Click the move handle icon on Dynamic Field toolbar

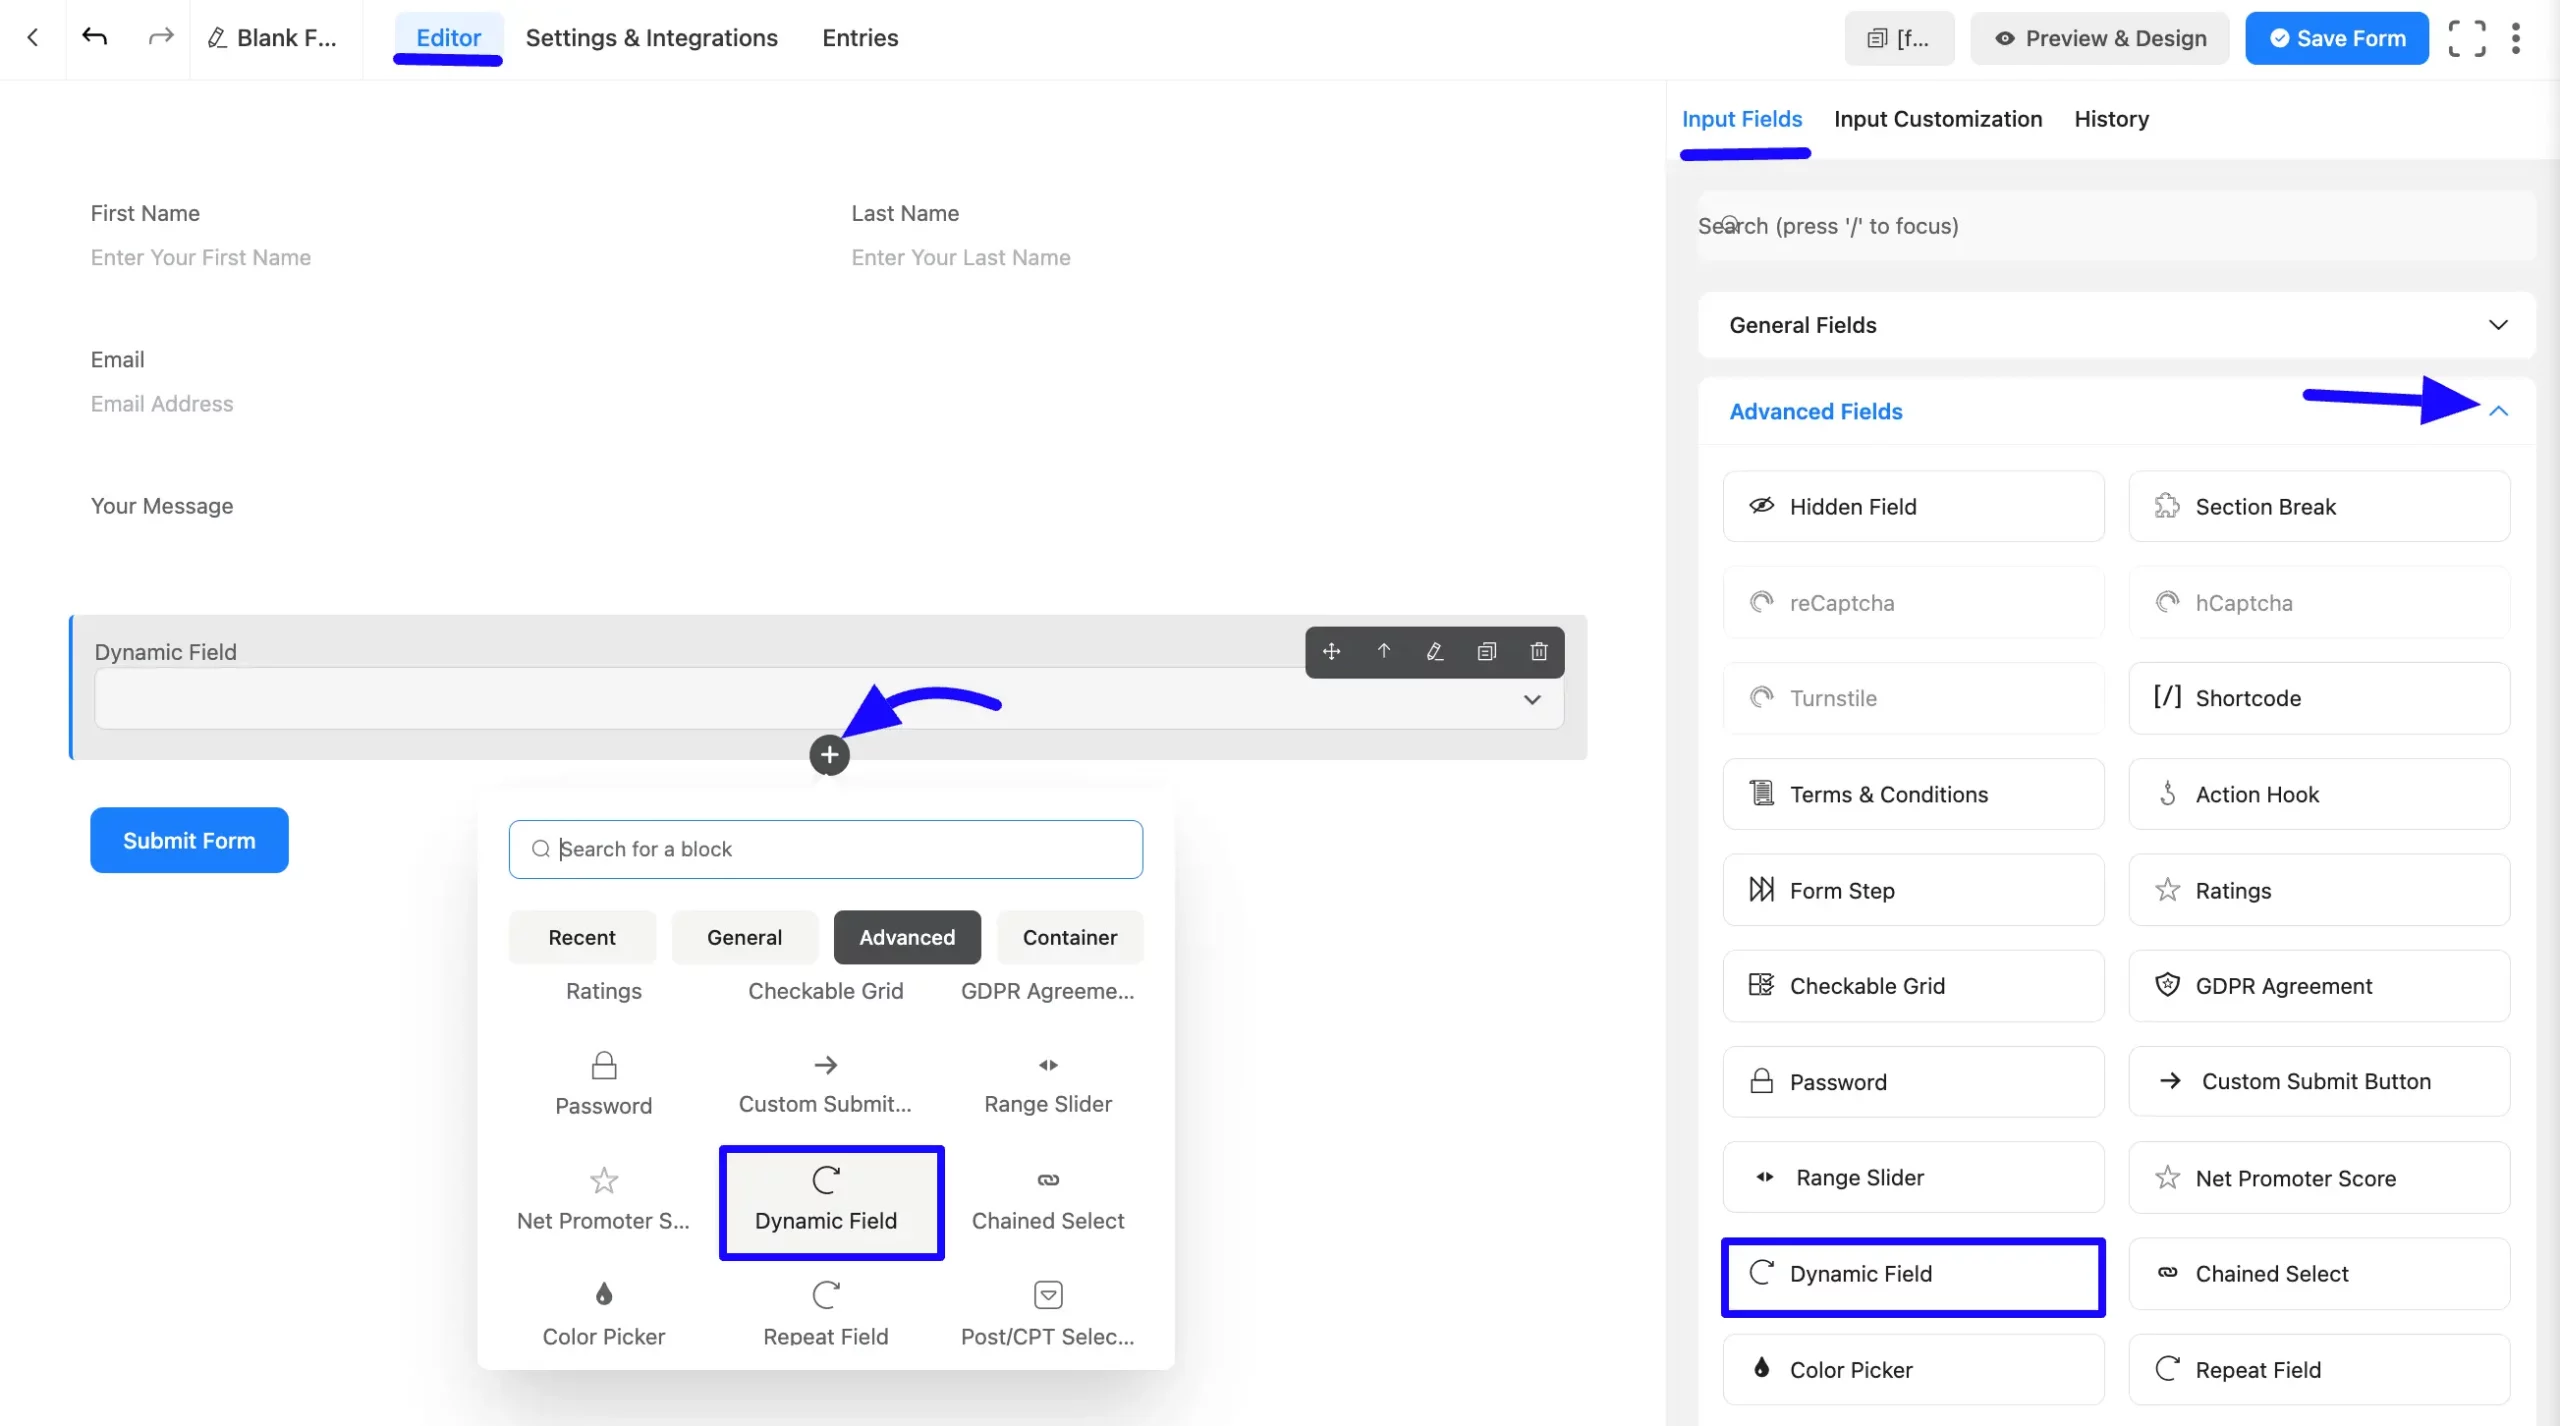coord(1331,652)
